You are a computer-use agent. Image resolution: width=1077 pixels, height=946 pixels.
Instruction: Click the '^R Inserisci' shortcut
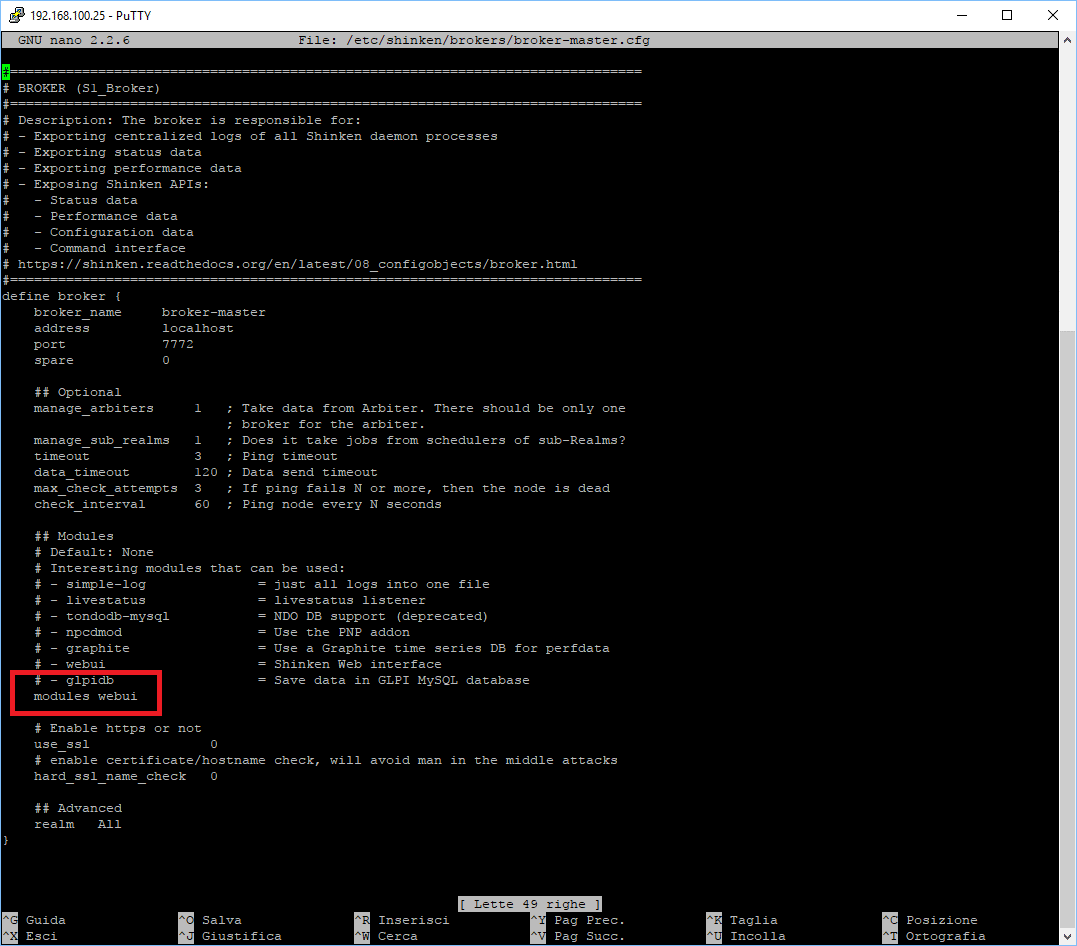[402, 920]
